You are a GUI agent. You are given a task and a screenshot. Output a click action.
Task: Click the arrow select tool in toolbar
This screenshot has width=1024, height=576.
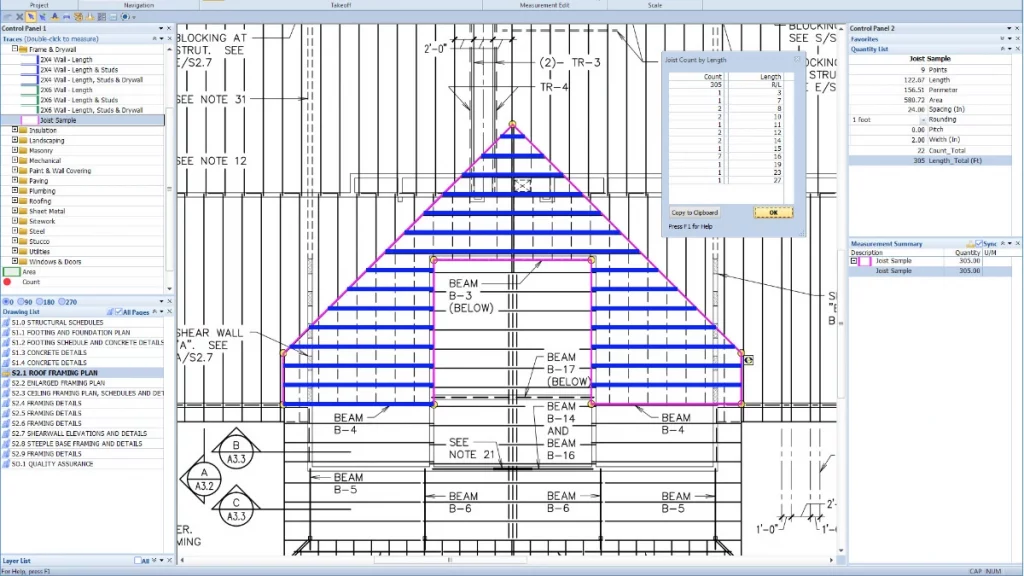pos(31,17)
